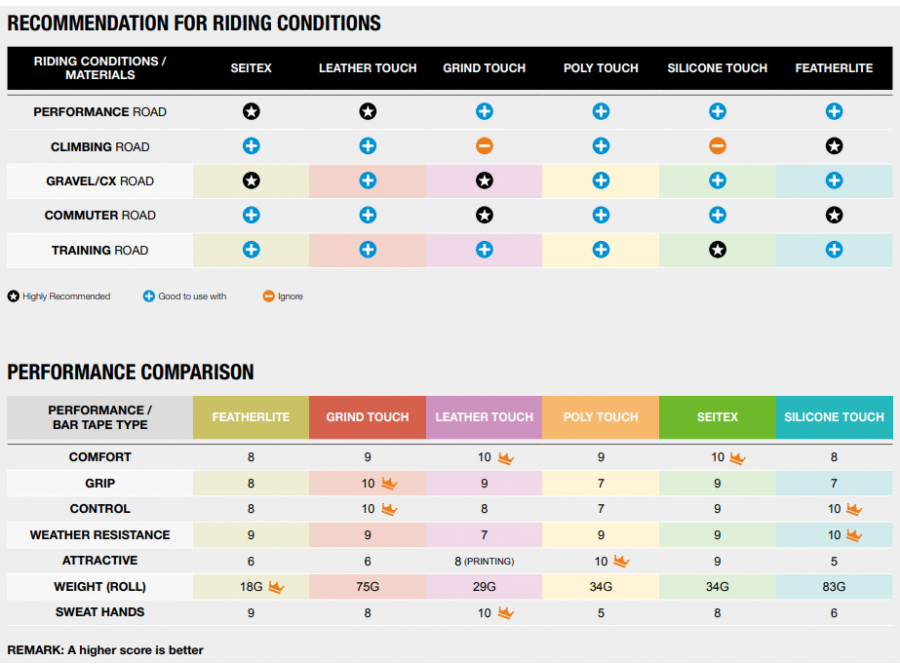This screenshot has width=900, height=670.
Task: Click the 8 (Printing) cell under Leather Touch
Action: 484,561
